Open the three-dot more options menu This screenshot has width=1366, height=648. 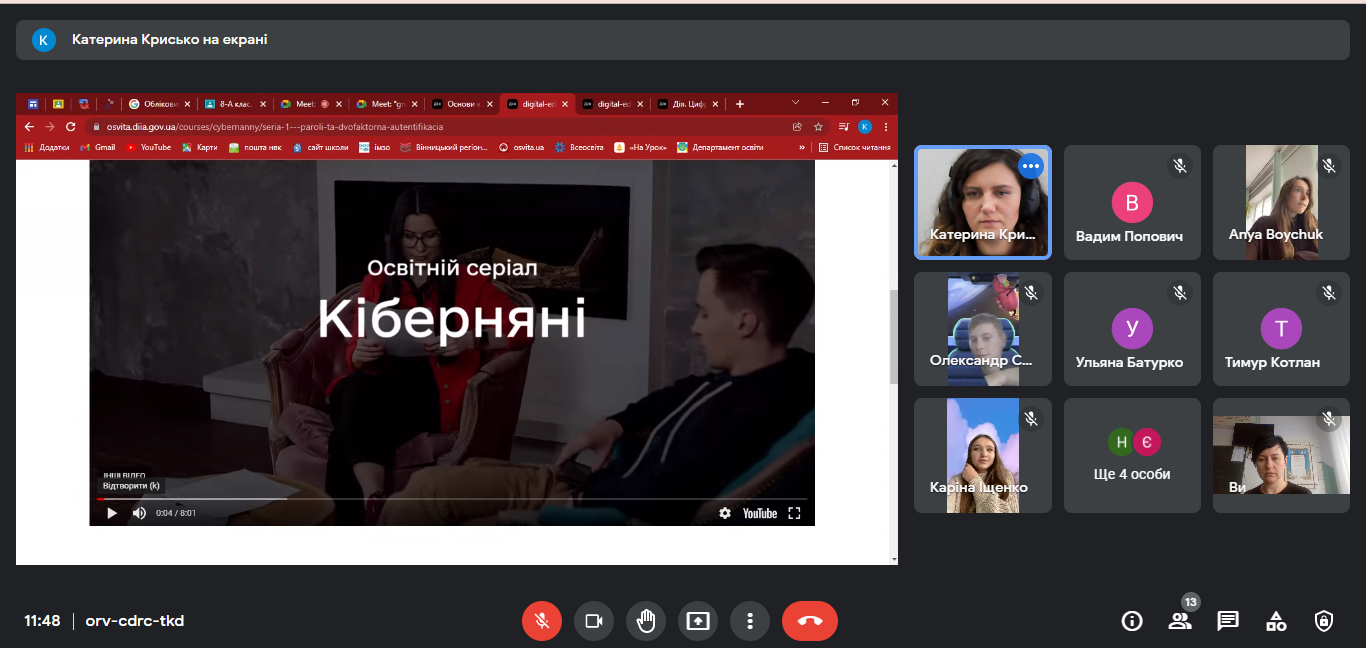(x=750, y=621)
